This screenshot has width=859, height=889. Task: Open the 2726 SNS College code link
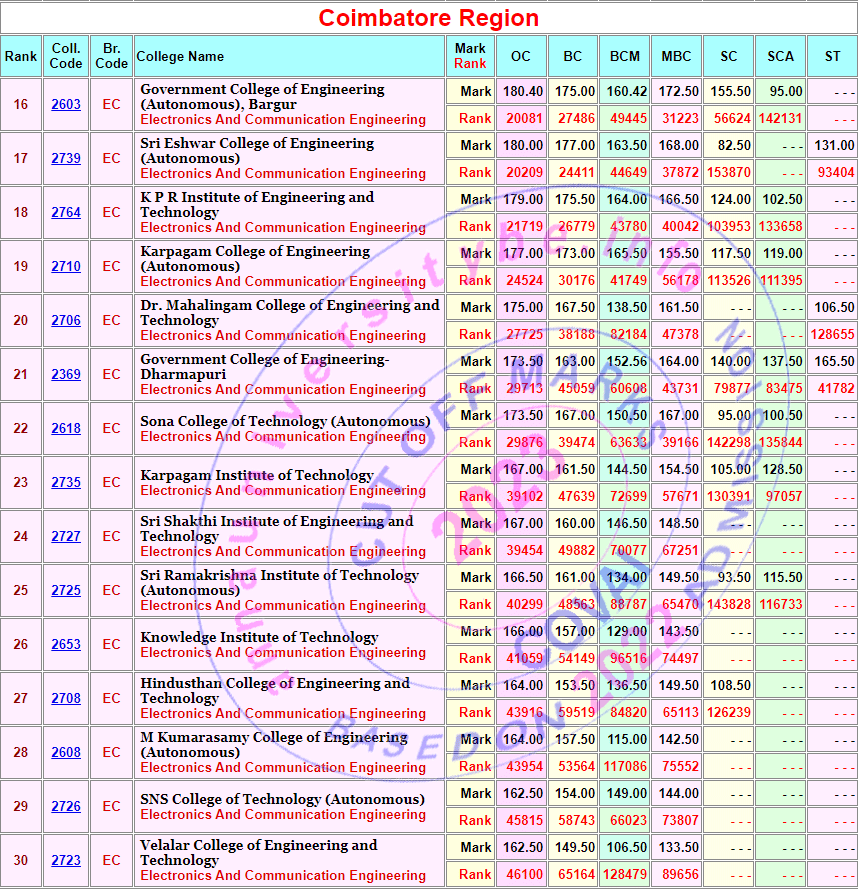point(66,807)
